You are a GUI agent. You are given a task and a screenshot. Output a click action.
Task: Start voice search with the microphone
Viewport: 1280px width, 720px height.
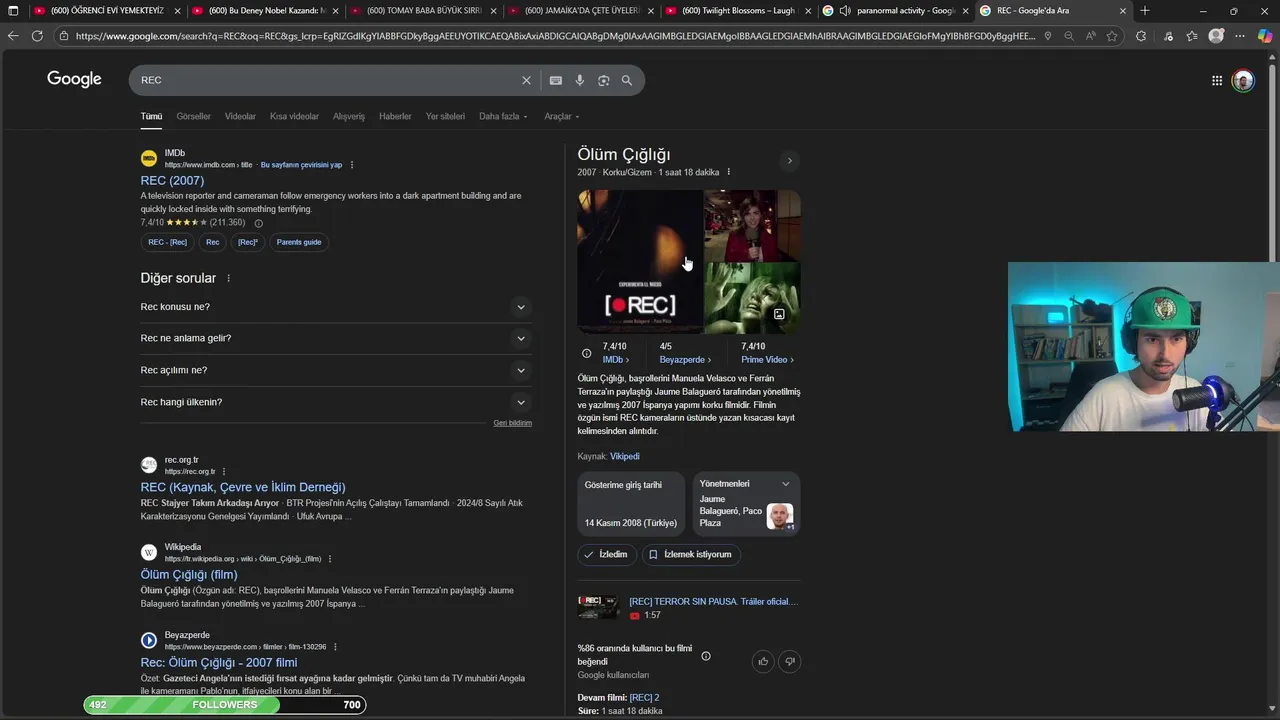coord(579,80)
